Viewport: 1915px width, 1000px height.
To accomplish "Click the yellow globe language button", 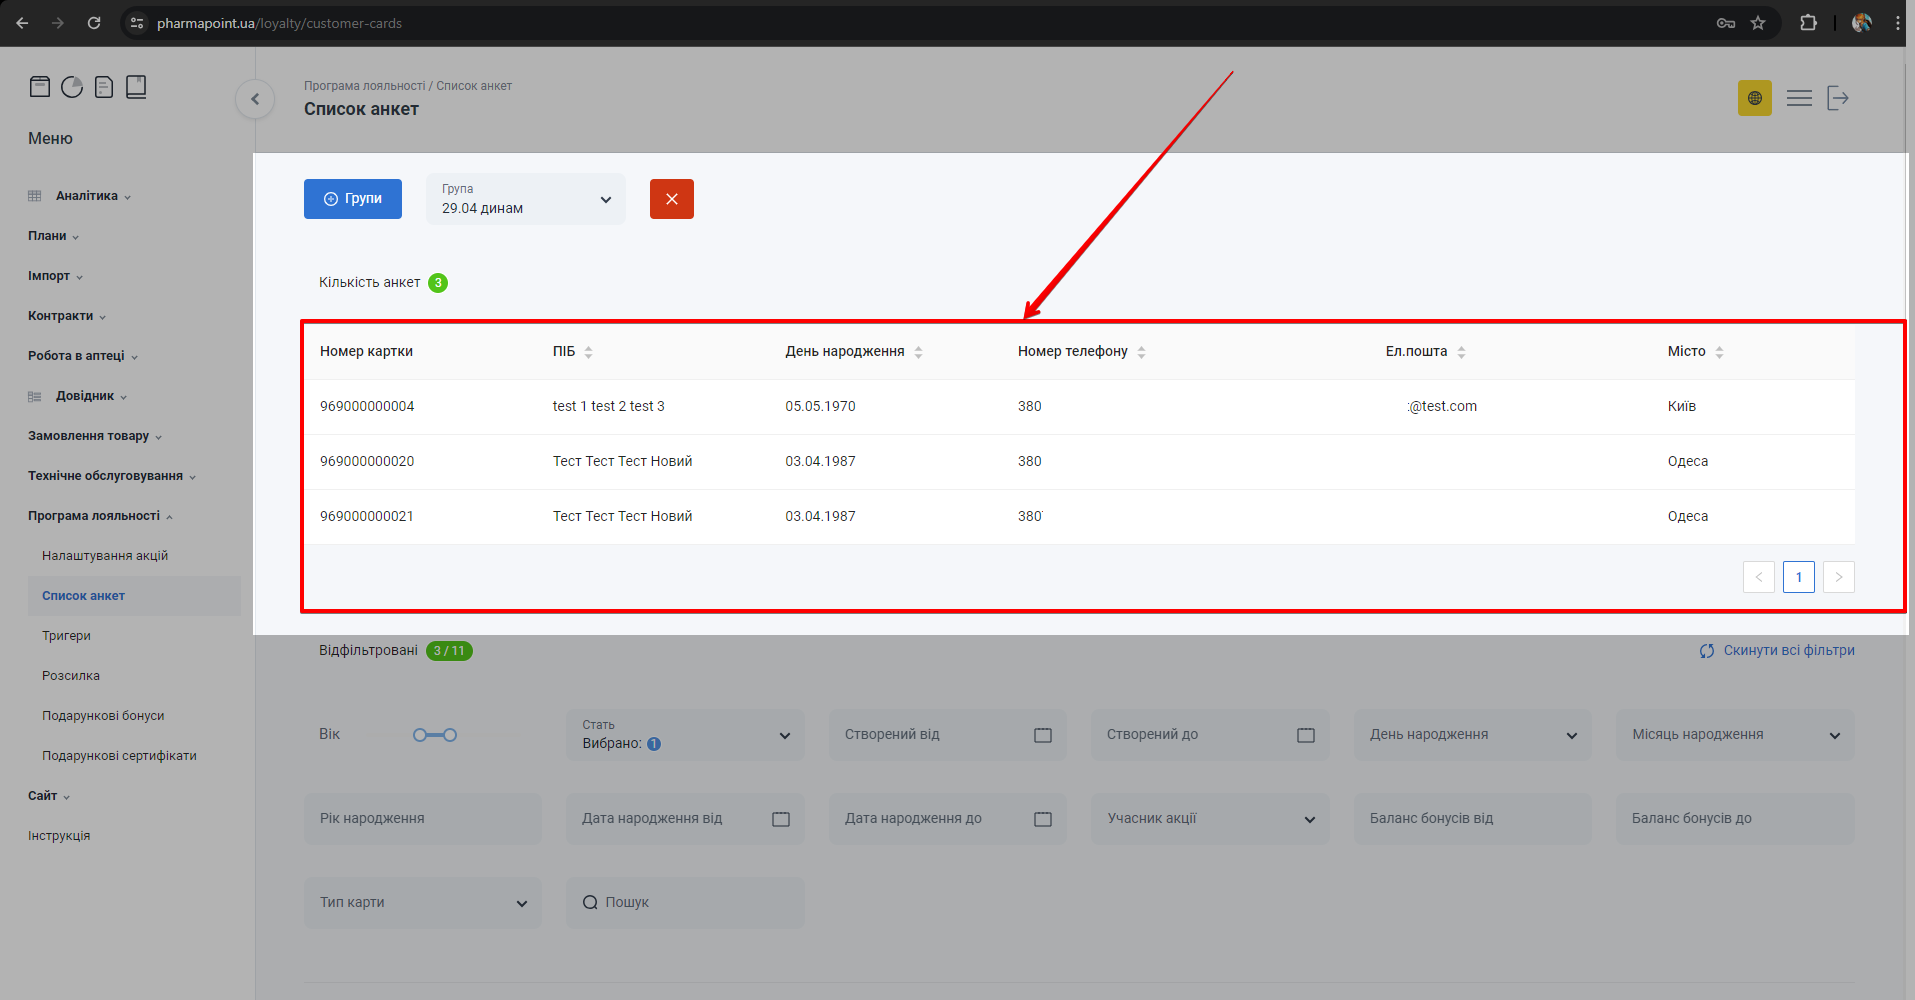I will tap(1754, 98).
